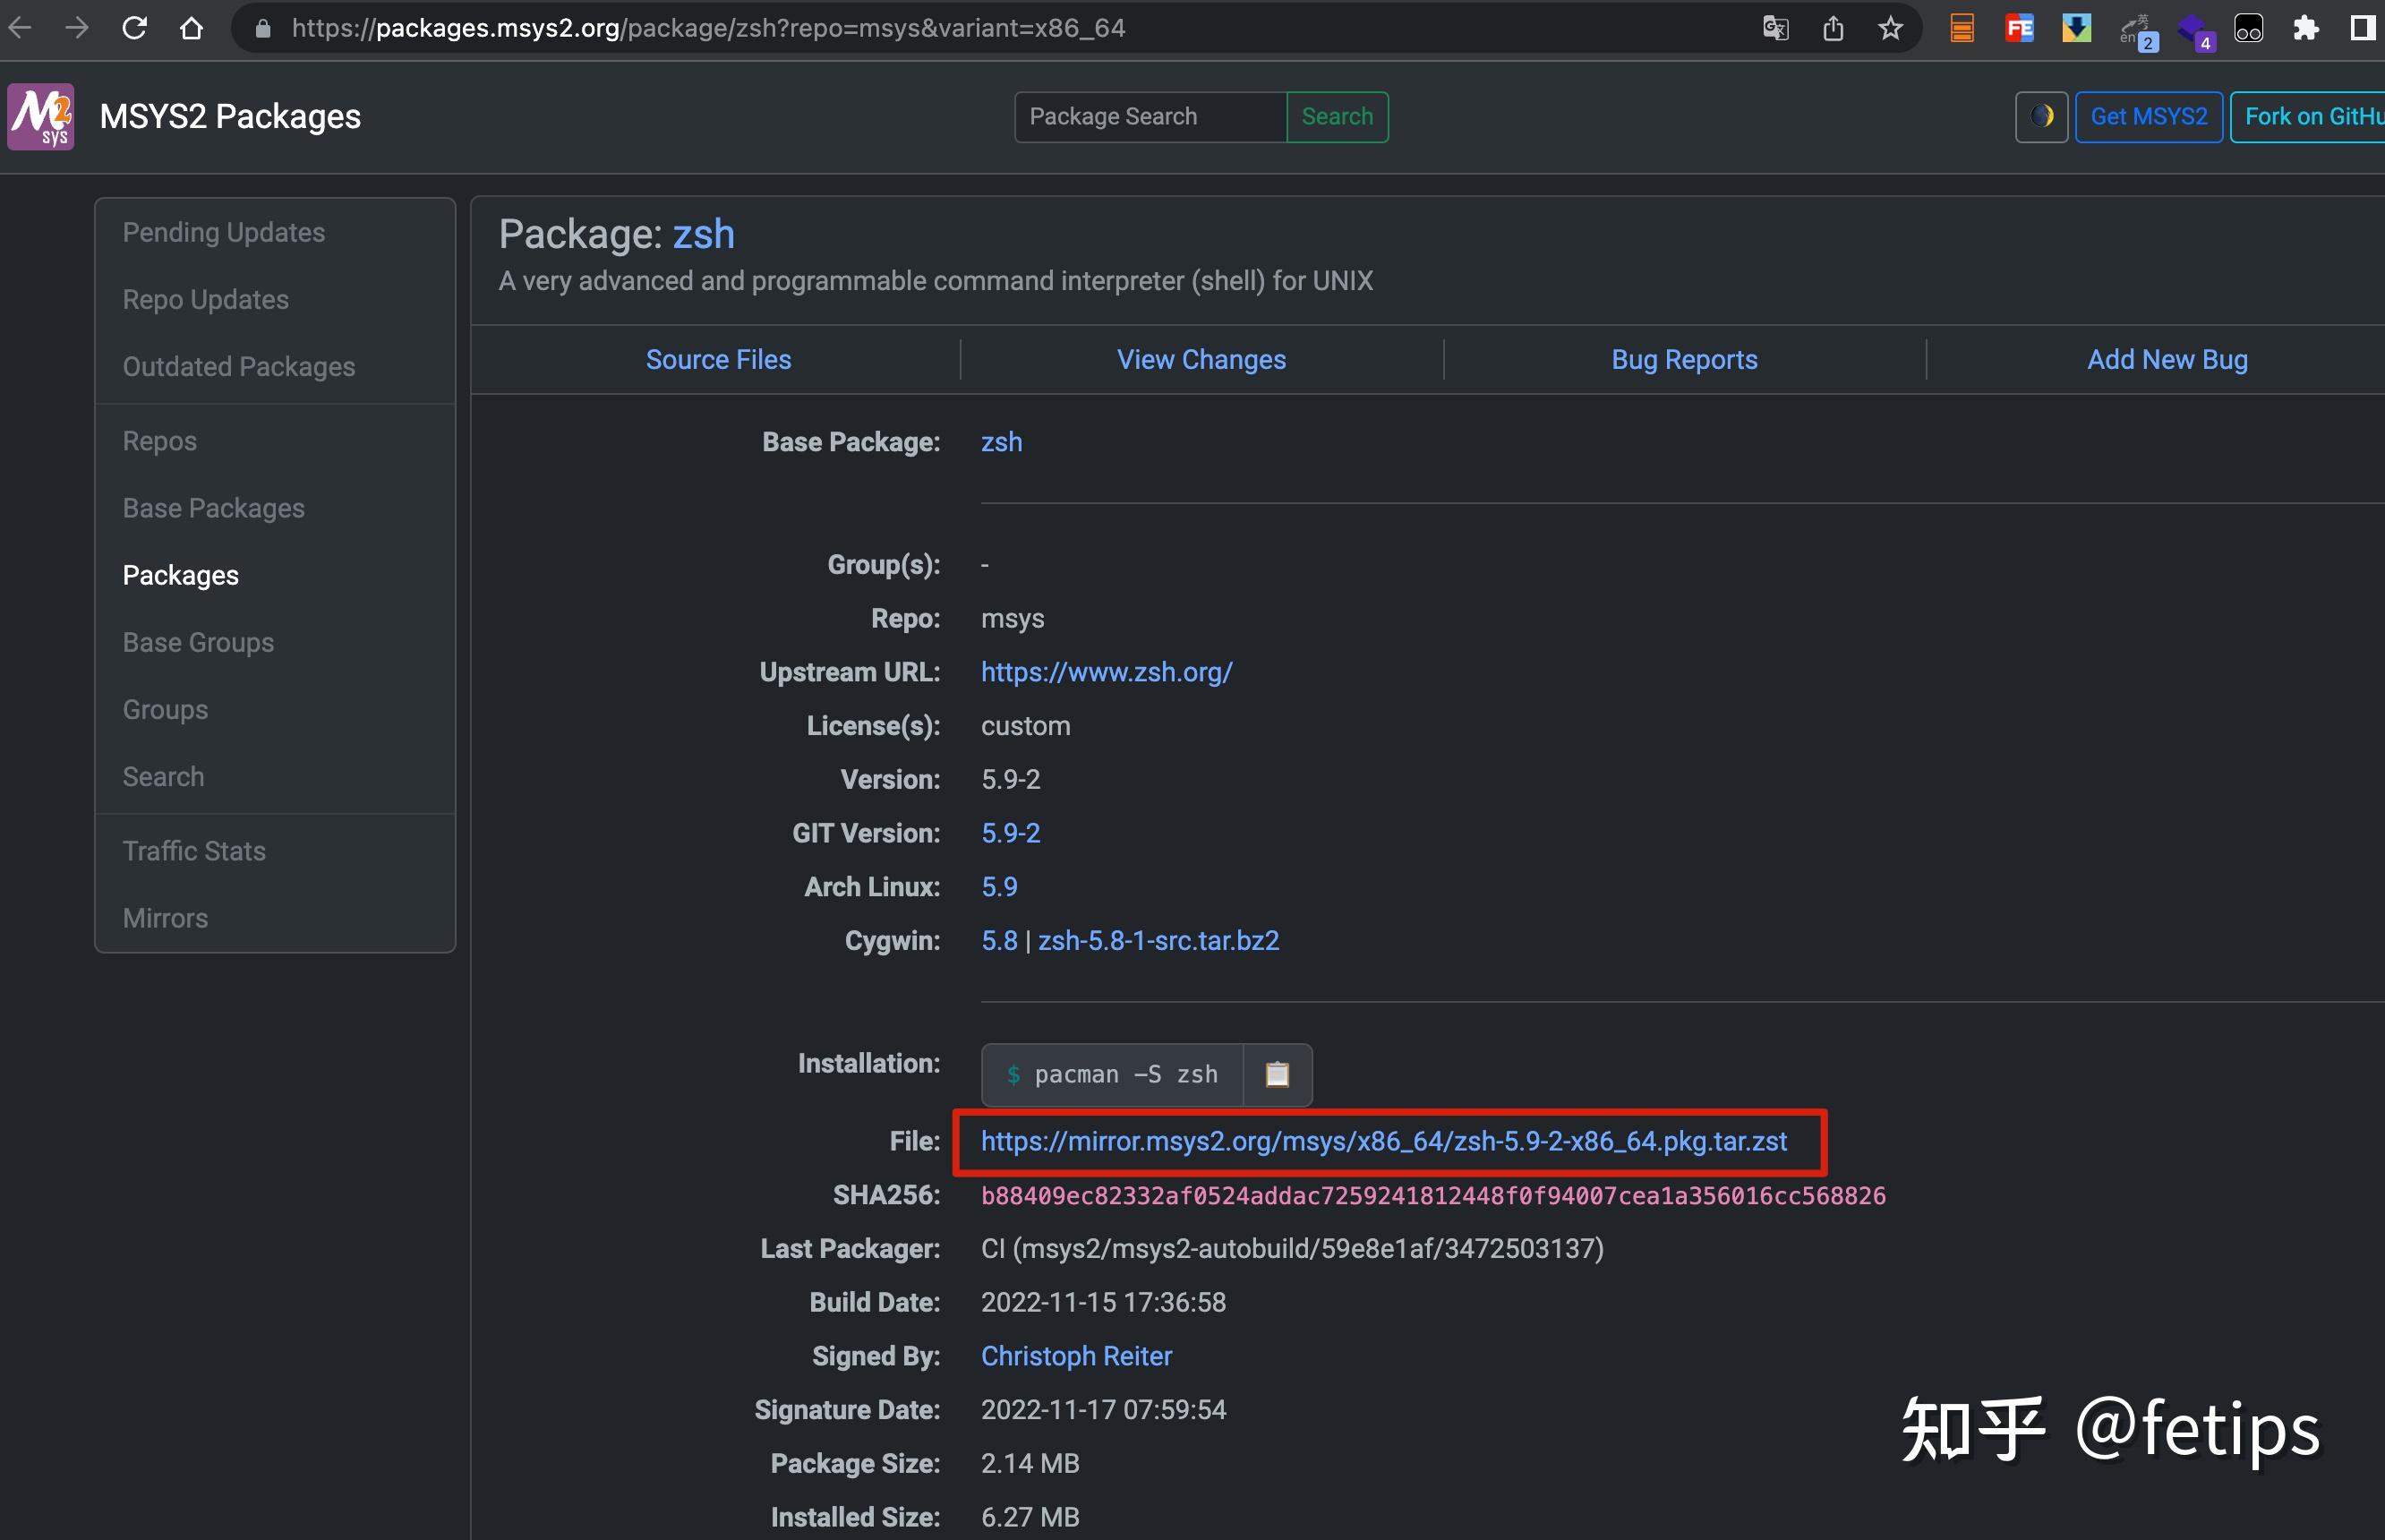Go to browser home icon
2385x1540 pixels.
(191, 28)
